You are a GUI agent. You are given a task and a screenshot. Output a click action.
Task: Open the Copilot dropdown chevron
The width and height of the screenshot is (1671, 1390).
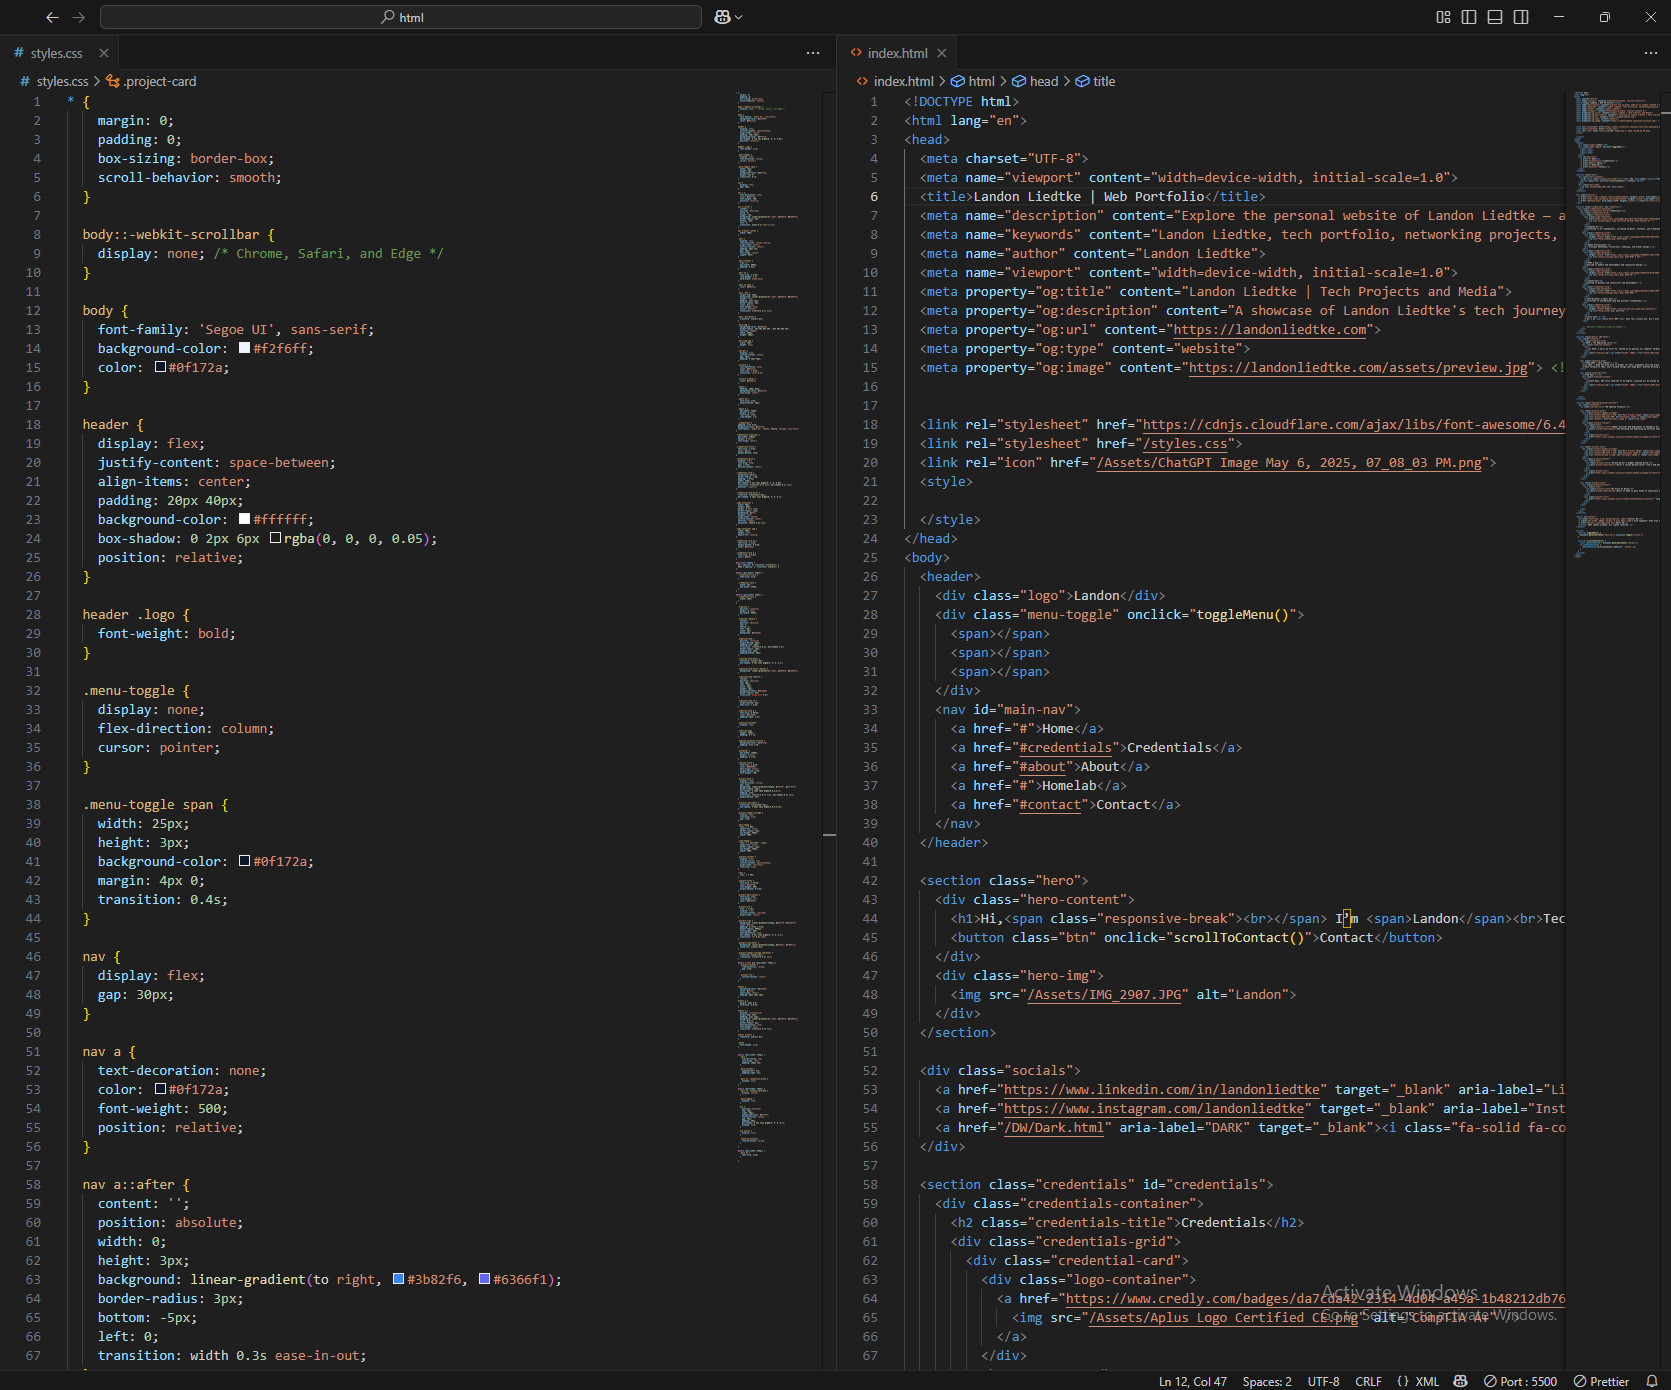click(739, 17)
